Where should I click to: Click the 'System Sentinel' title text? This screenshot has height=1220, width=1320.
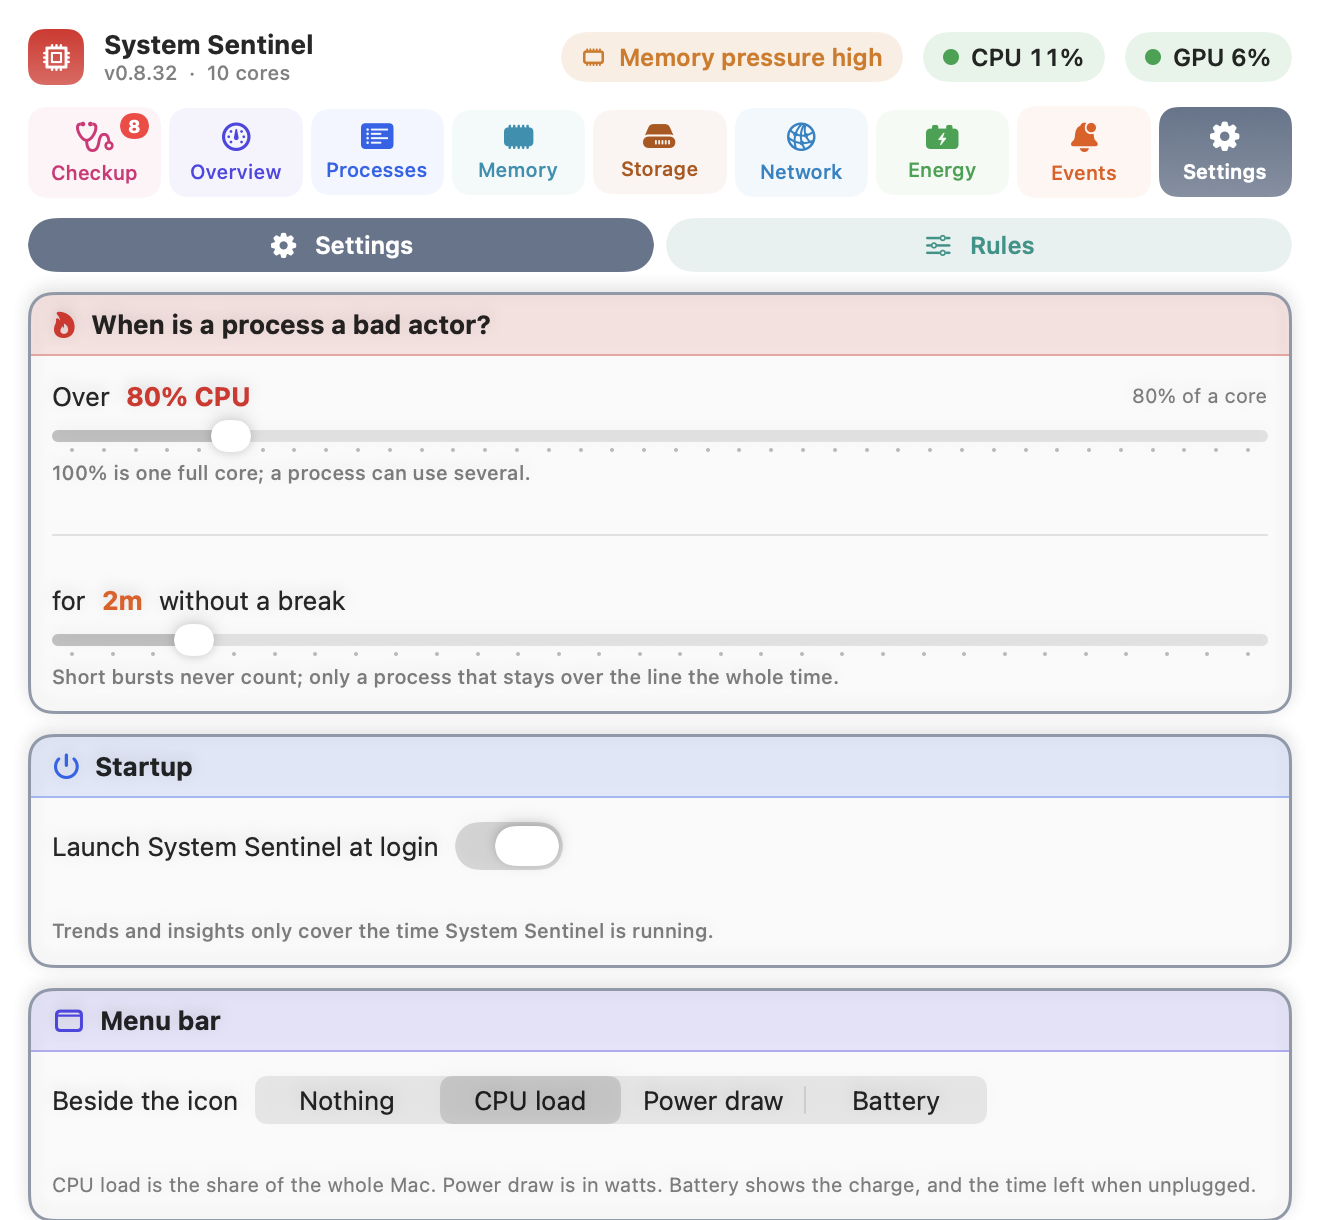point(208,45)
